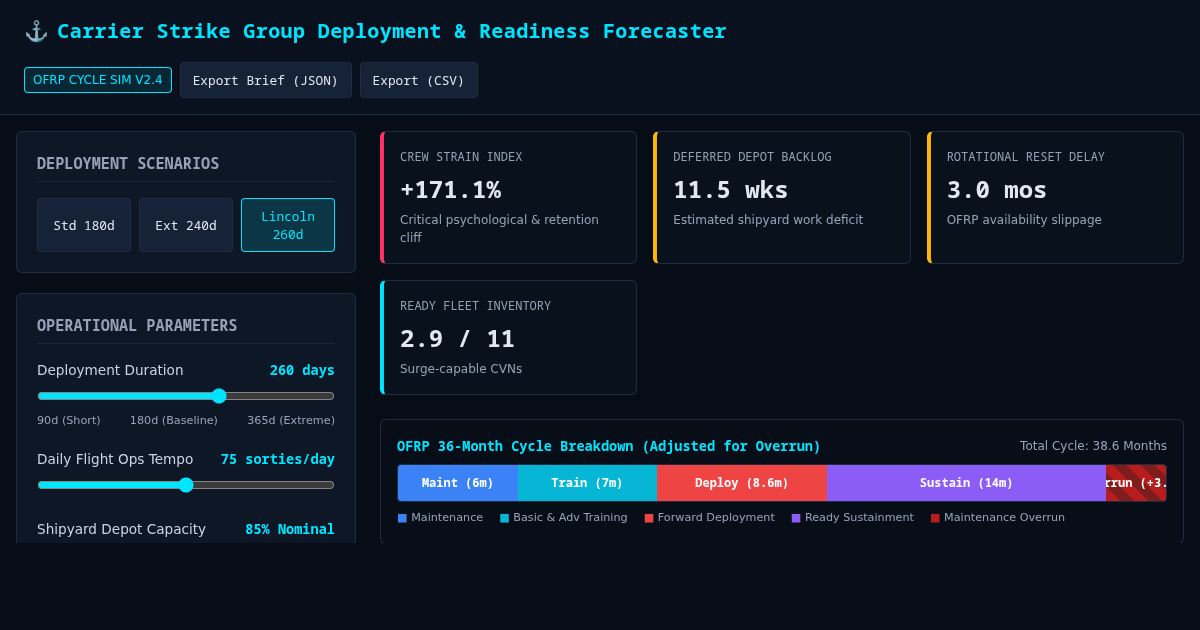Click the Surge-capable CVNs caption

tap(461, 369)
